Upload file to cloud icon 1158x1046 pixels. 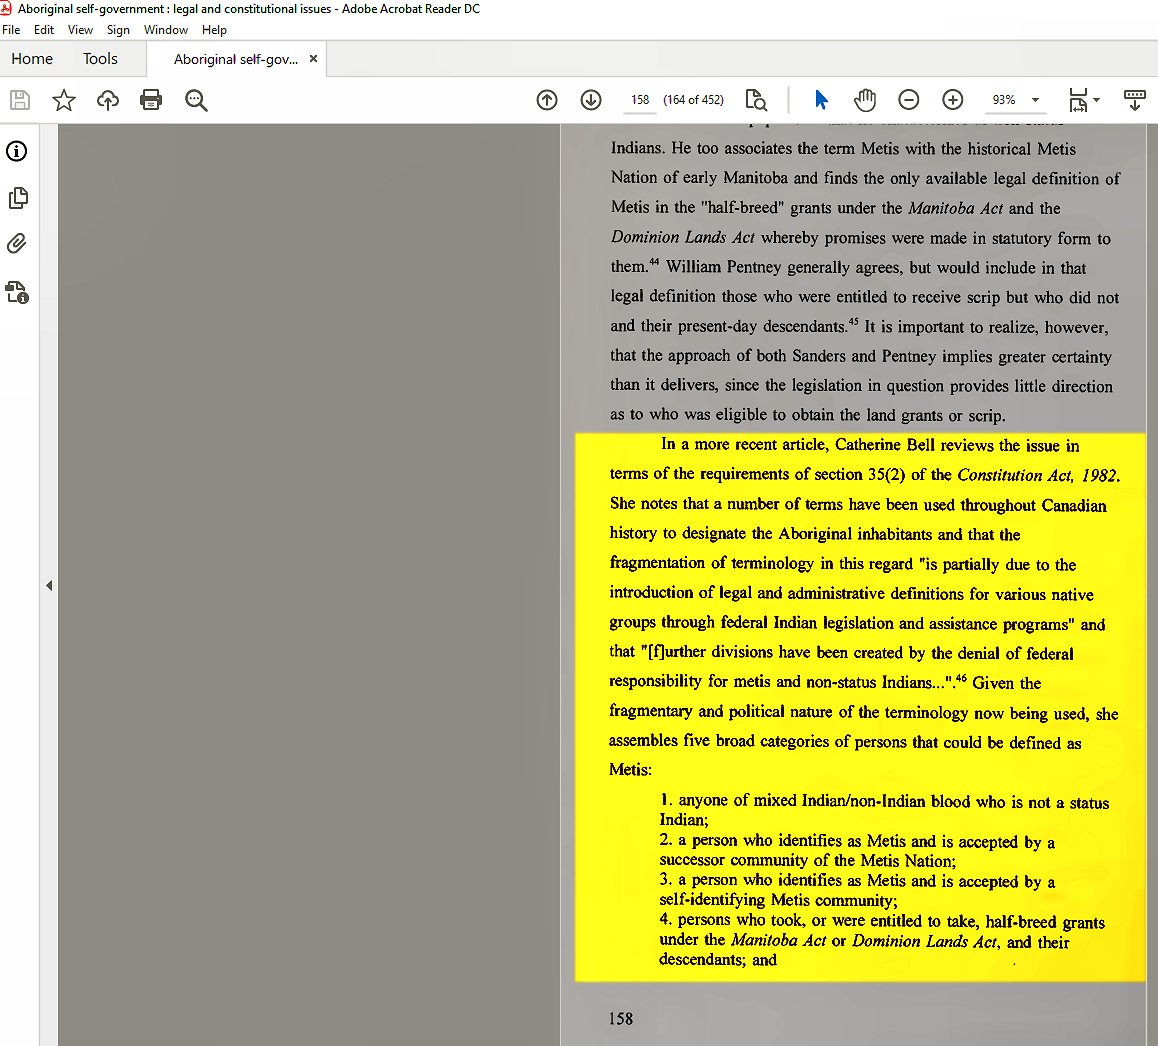(x=108, y=100)
